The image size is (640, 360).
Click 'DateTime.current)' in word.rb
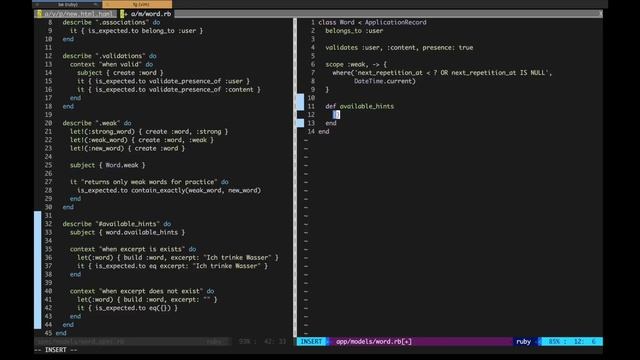tap(385, 81)
